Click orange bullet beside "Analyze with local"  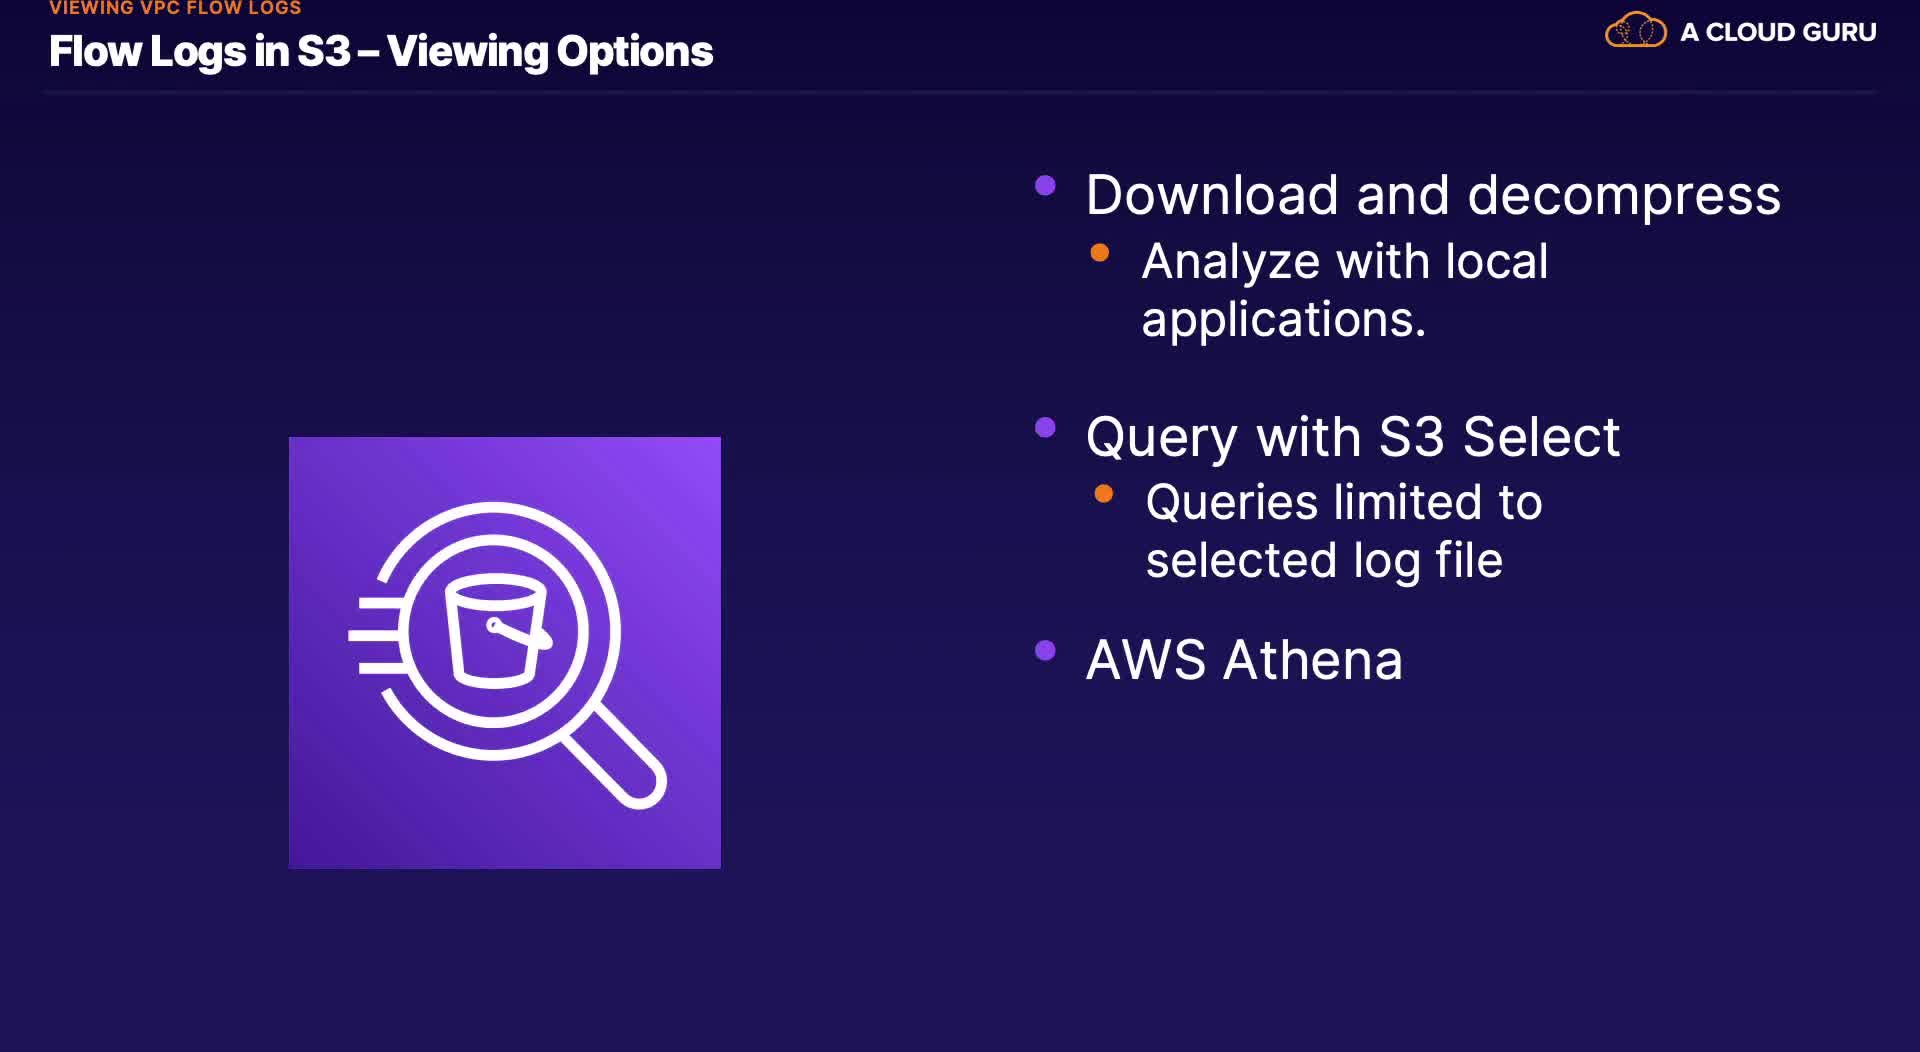[x=1100, y=253]
